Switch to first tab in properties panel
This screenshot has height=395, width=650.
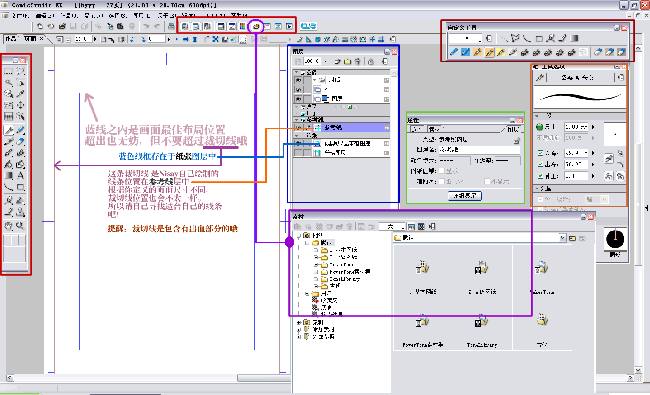(x=417, y=129)
